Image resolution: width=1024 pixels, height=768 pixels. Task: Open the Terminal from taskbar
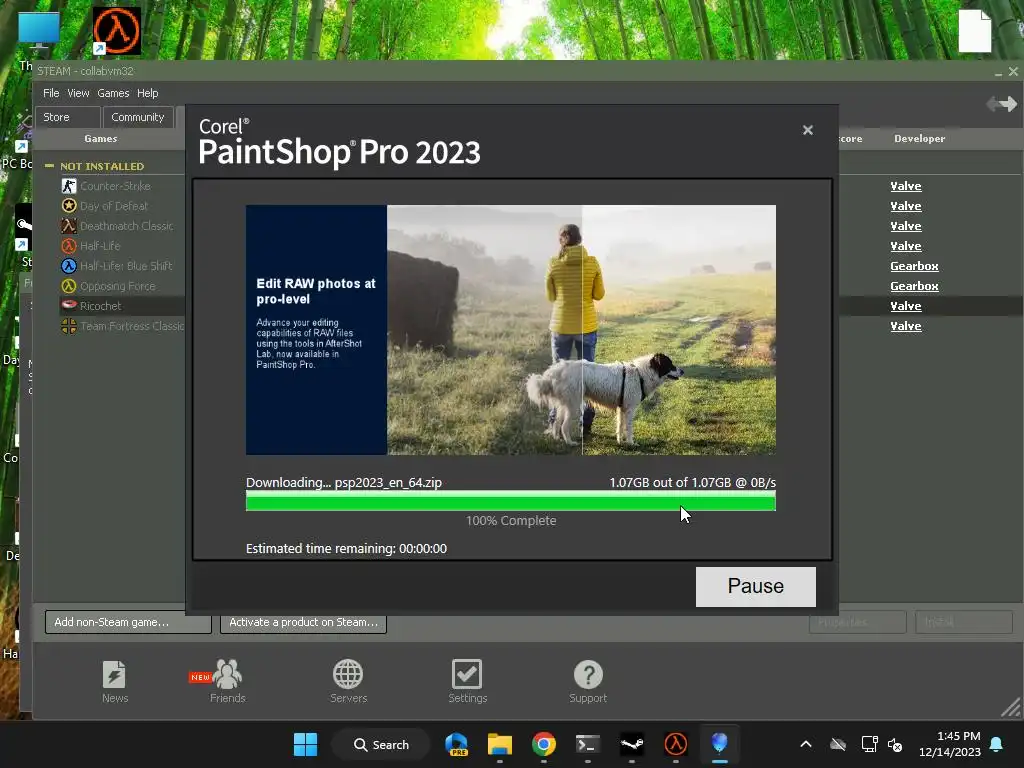pyautogui.click(x=587, y=744)
